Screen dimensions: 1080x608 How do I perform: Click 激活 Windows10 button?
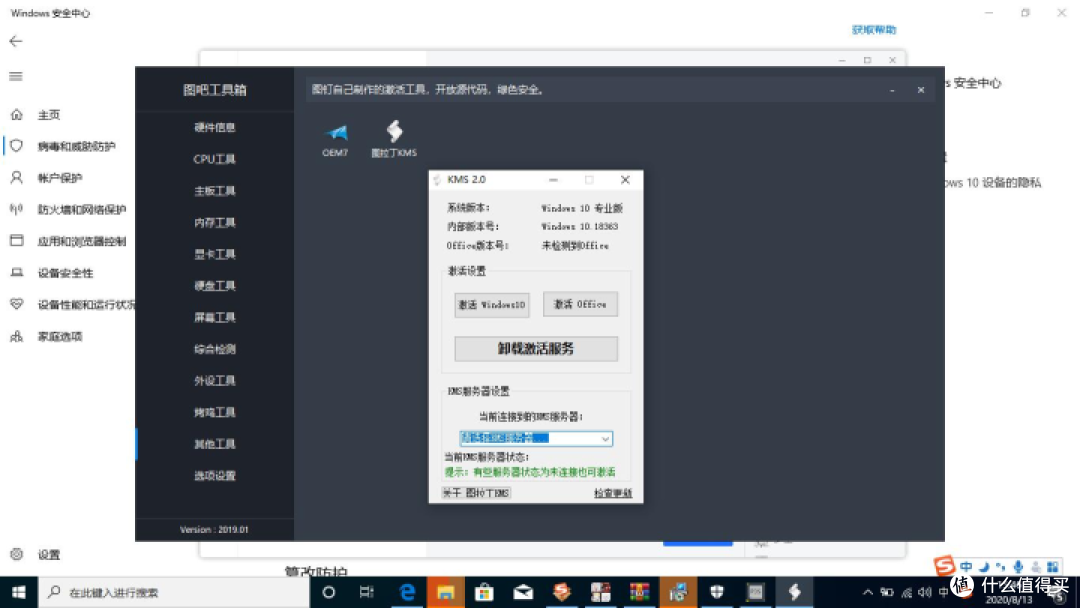[x=492, y=304]
